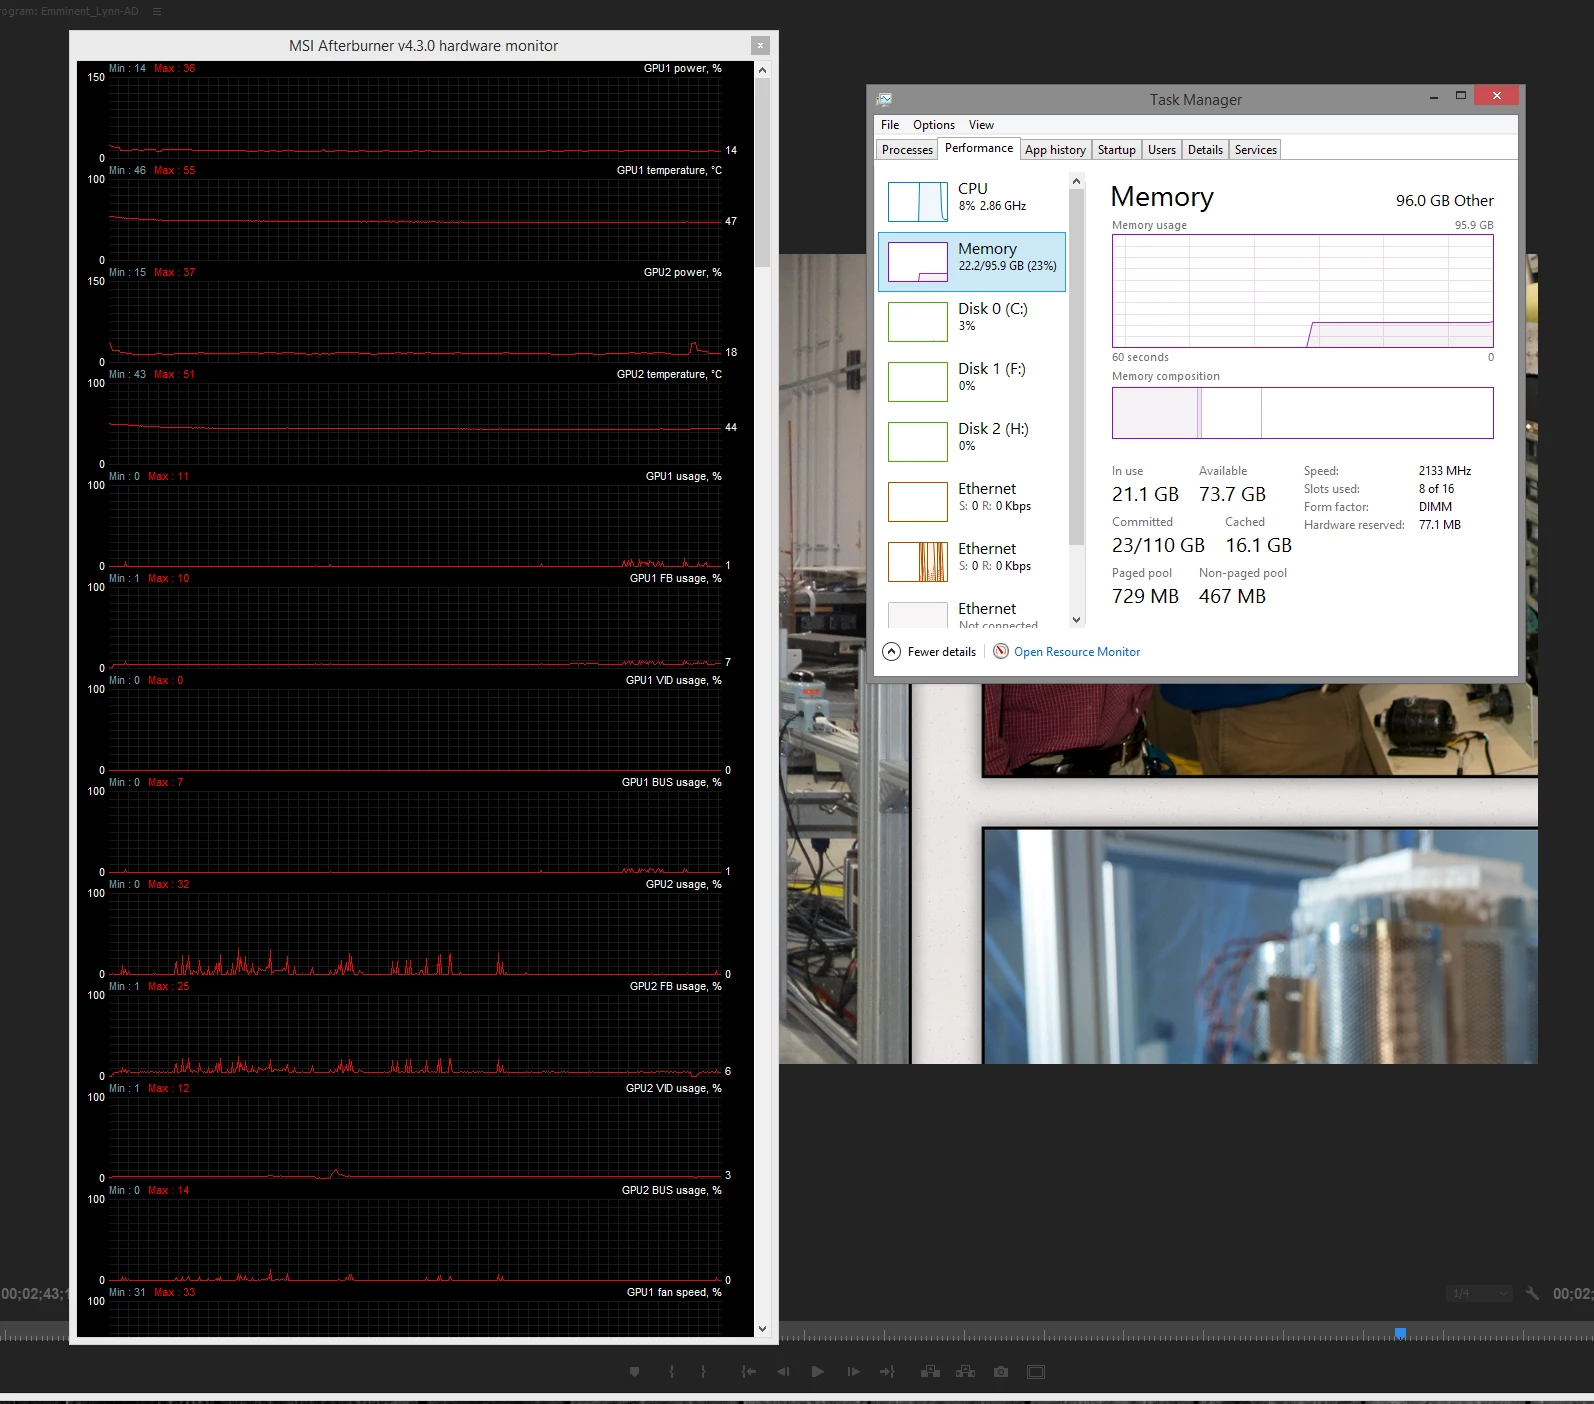Click the Extract button icon
Viewport: 1594px width, 1404px height.
pyautogui.click(x=965, y=1372)
